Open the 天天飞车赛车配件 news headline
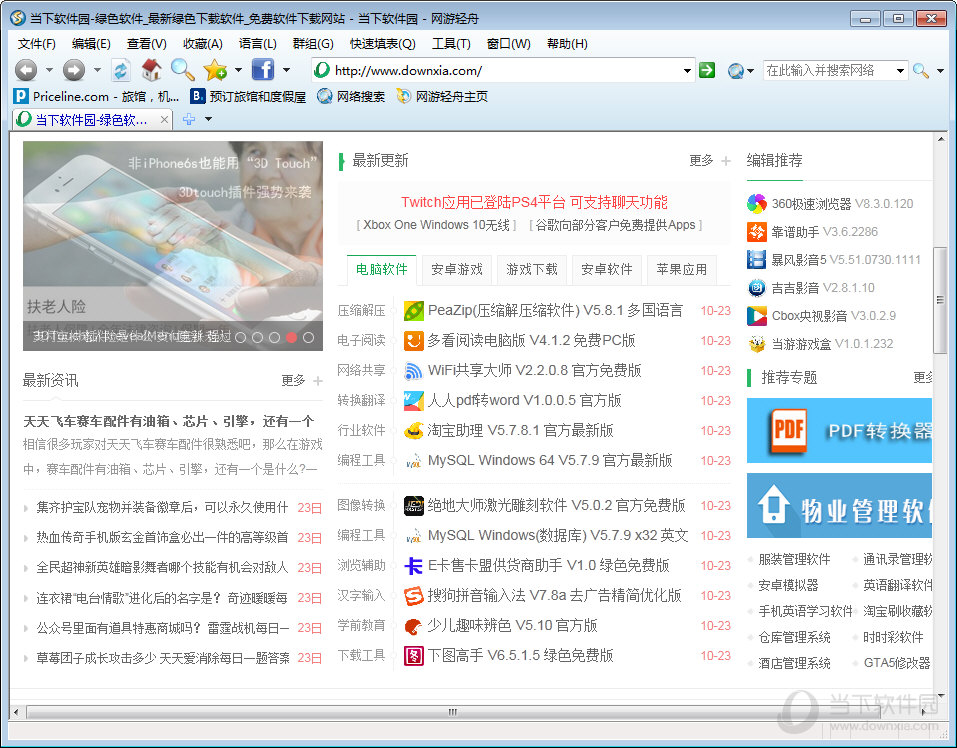957x748 pixels. pyautogui.click(x=169, y=422)
